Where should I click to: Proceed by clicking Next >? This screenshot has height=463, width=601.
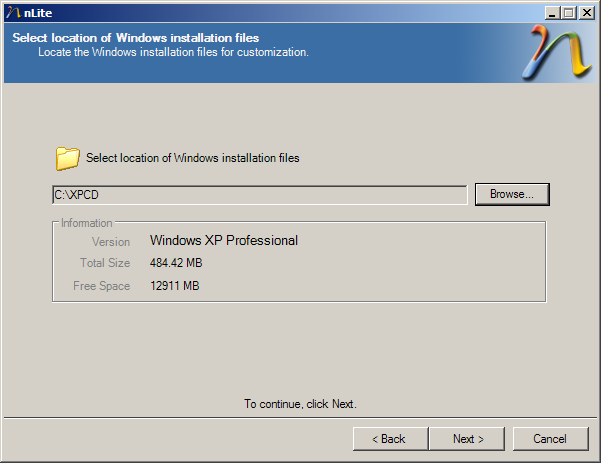point(467,439)
